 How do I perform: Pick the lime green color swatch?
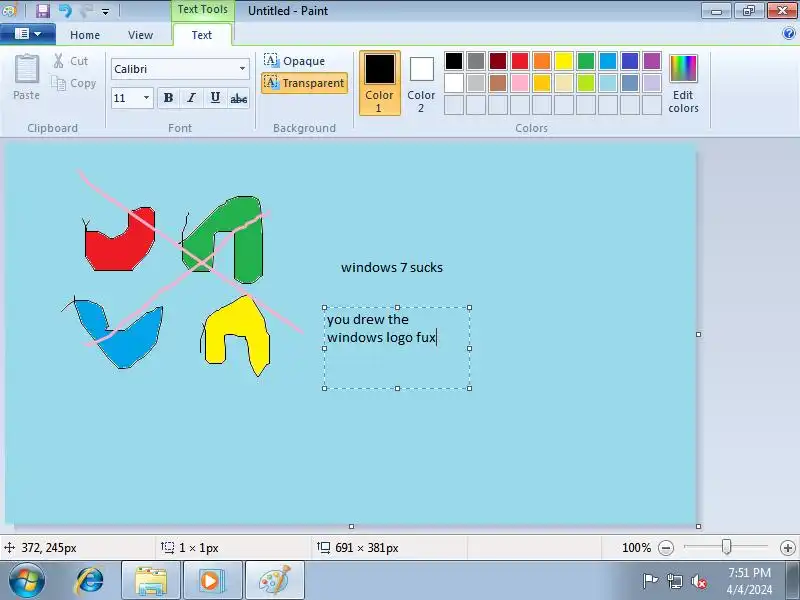tap(586, 83)
